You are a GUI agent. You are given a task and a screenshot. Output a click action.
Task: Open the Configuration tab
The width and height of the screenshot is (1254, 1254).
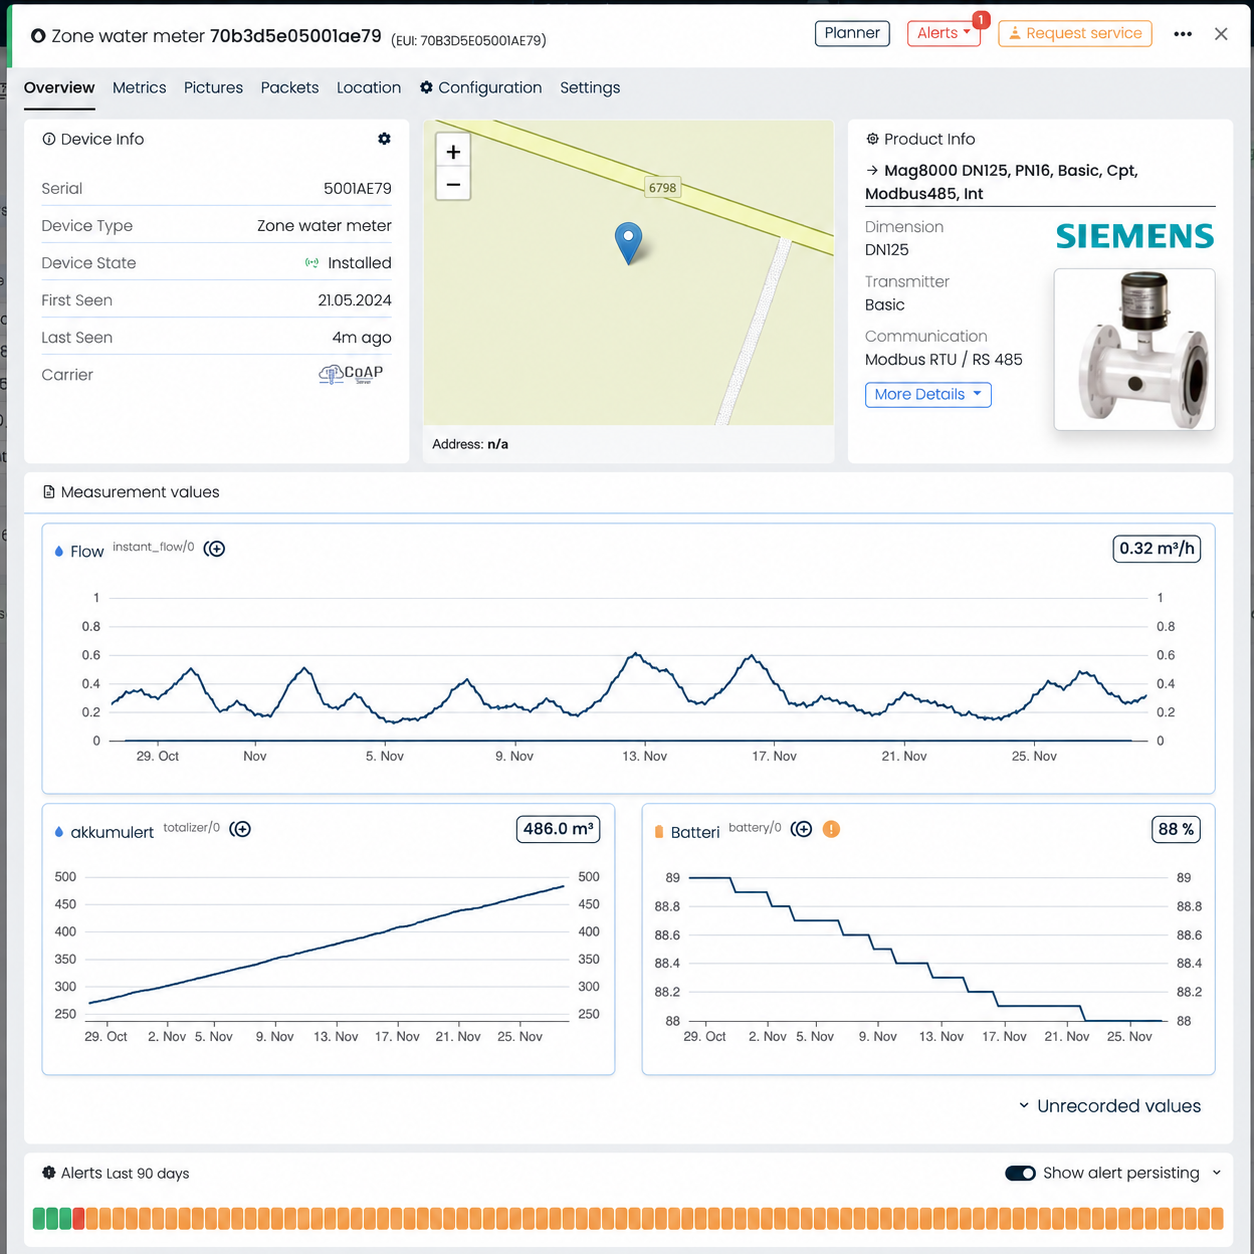coord(481,88)
